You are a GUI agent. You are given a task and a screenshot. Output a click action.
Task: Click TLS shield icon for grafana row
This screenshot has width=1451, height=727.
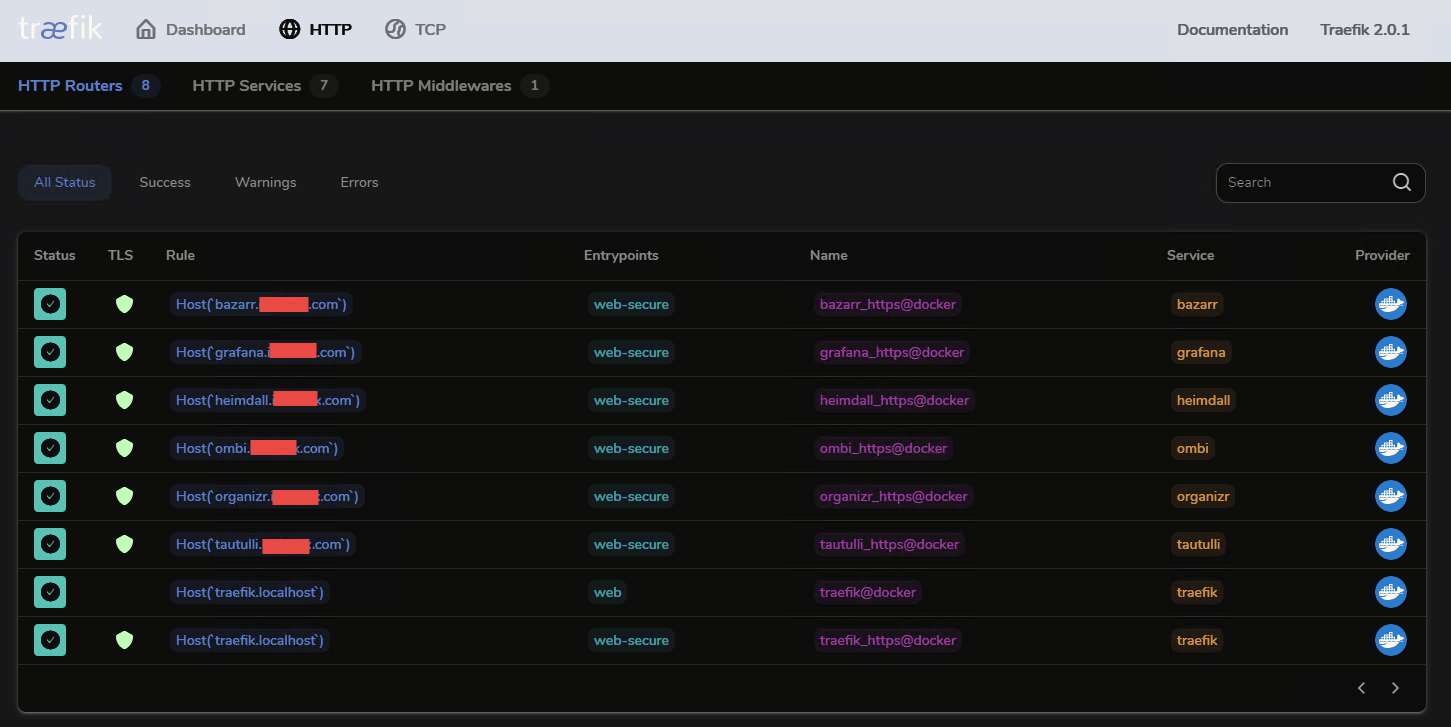[x=124, y=352]
